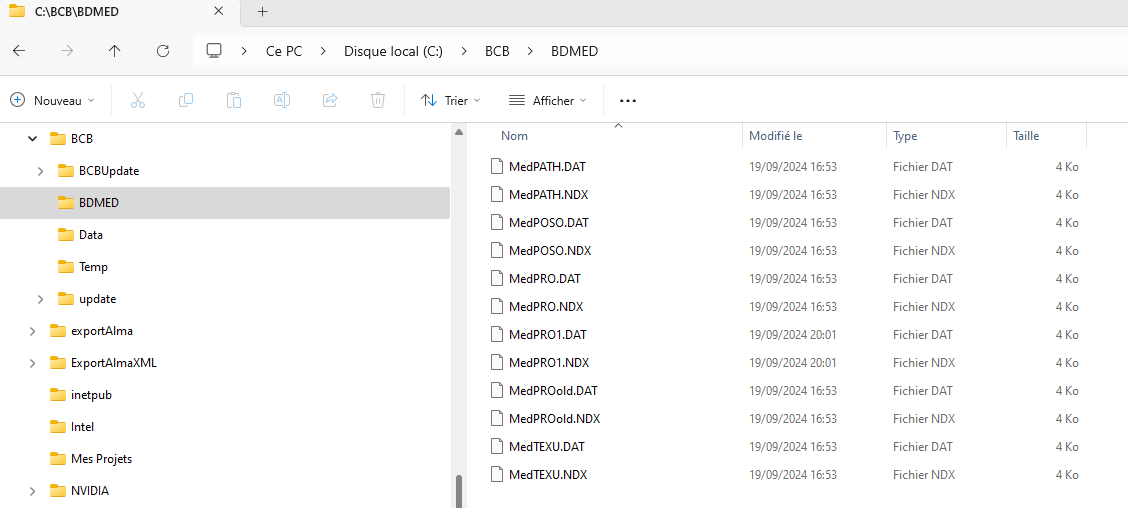Image resolution: width=1128 pixels, height=508 pixels.
Task: Open the Trier sort dropdown
Action: point(451,100)
